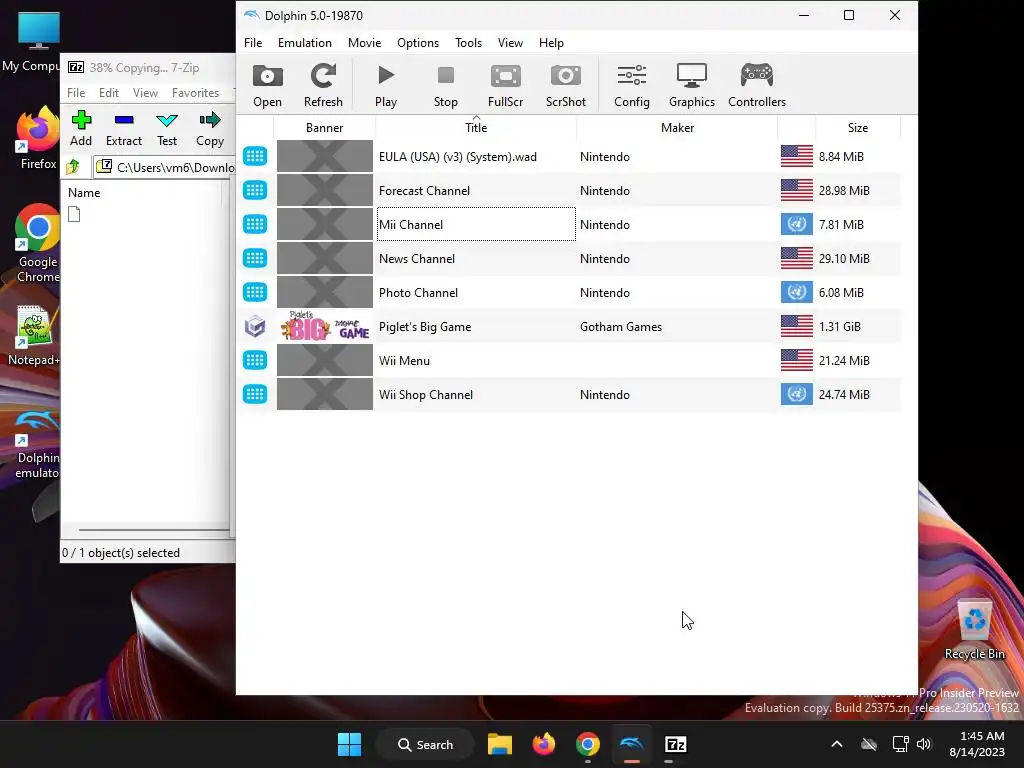This screenshot has width=1024, height=768.
Task: Show hidden tray icons chevron
Action: click(837, 744)
